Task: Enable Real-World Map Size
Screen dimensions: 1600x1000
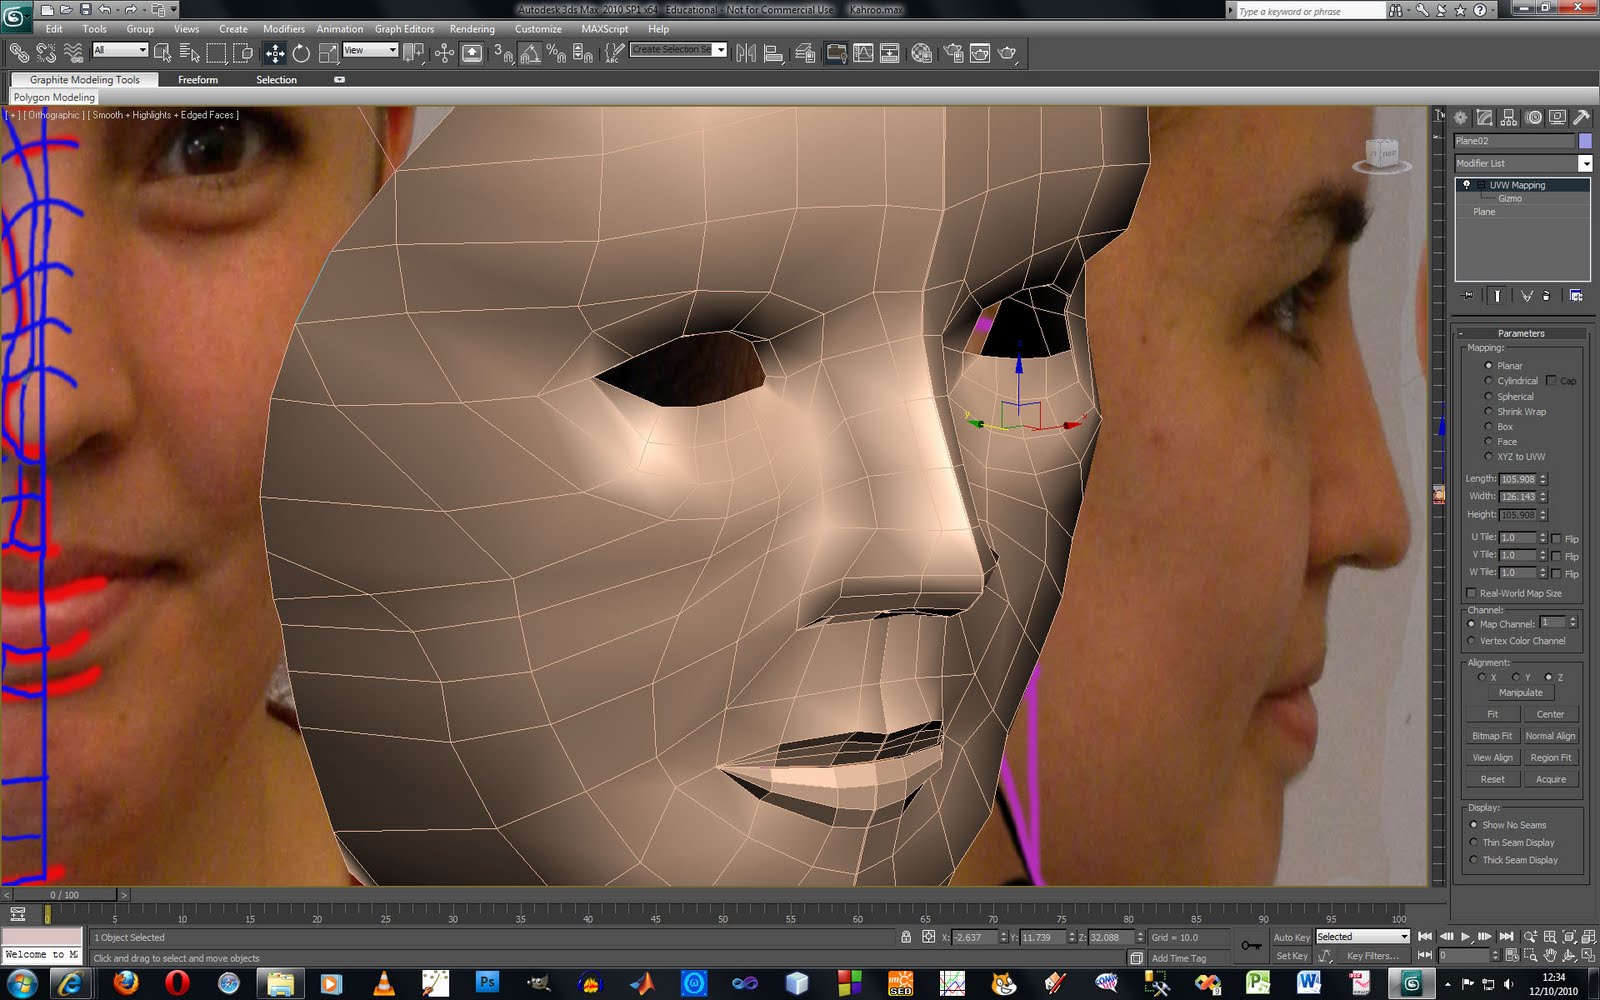Action: point(1471,592)
